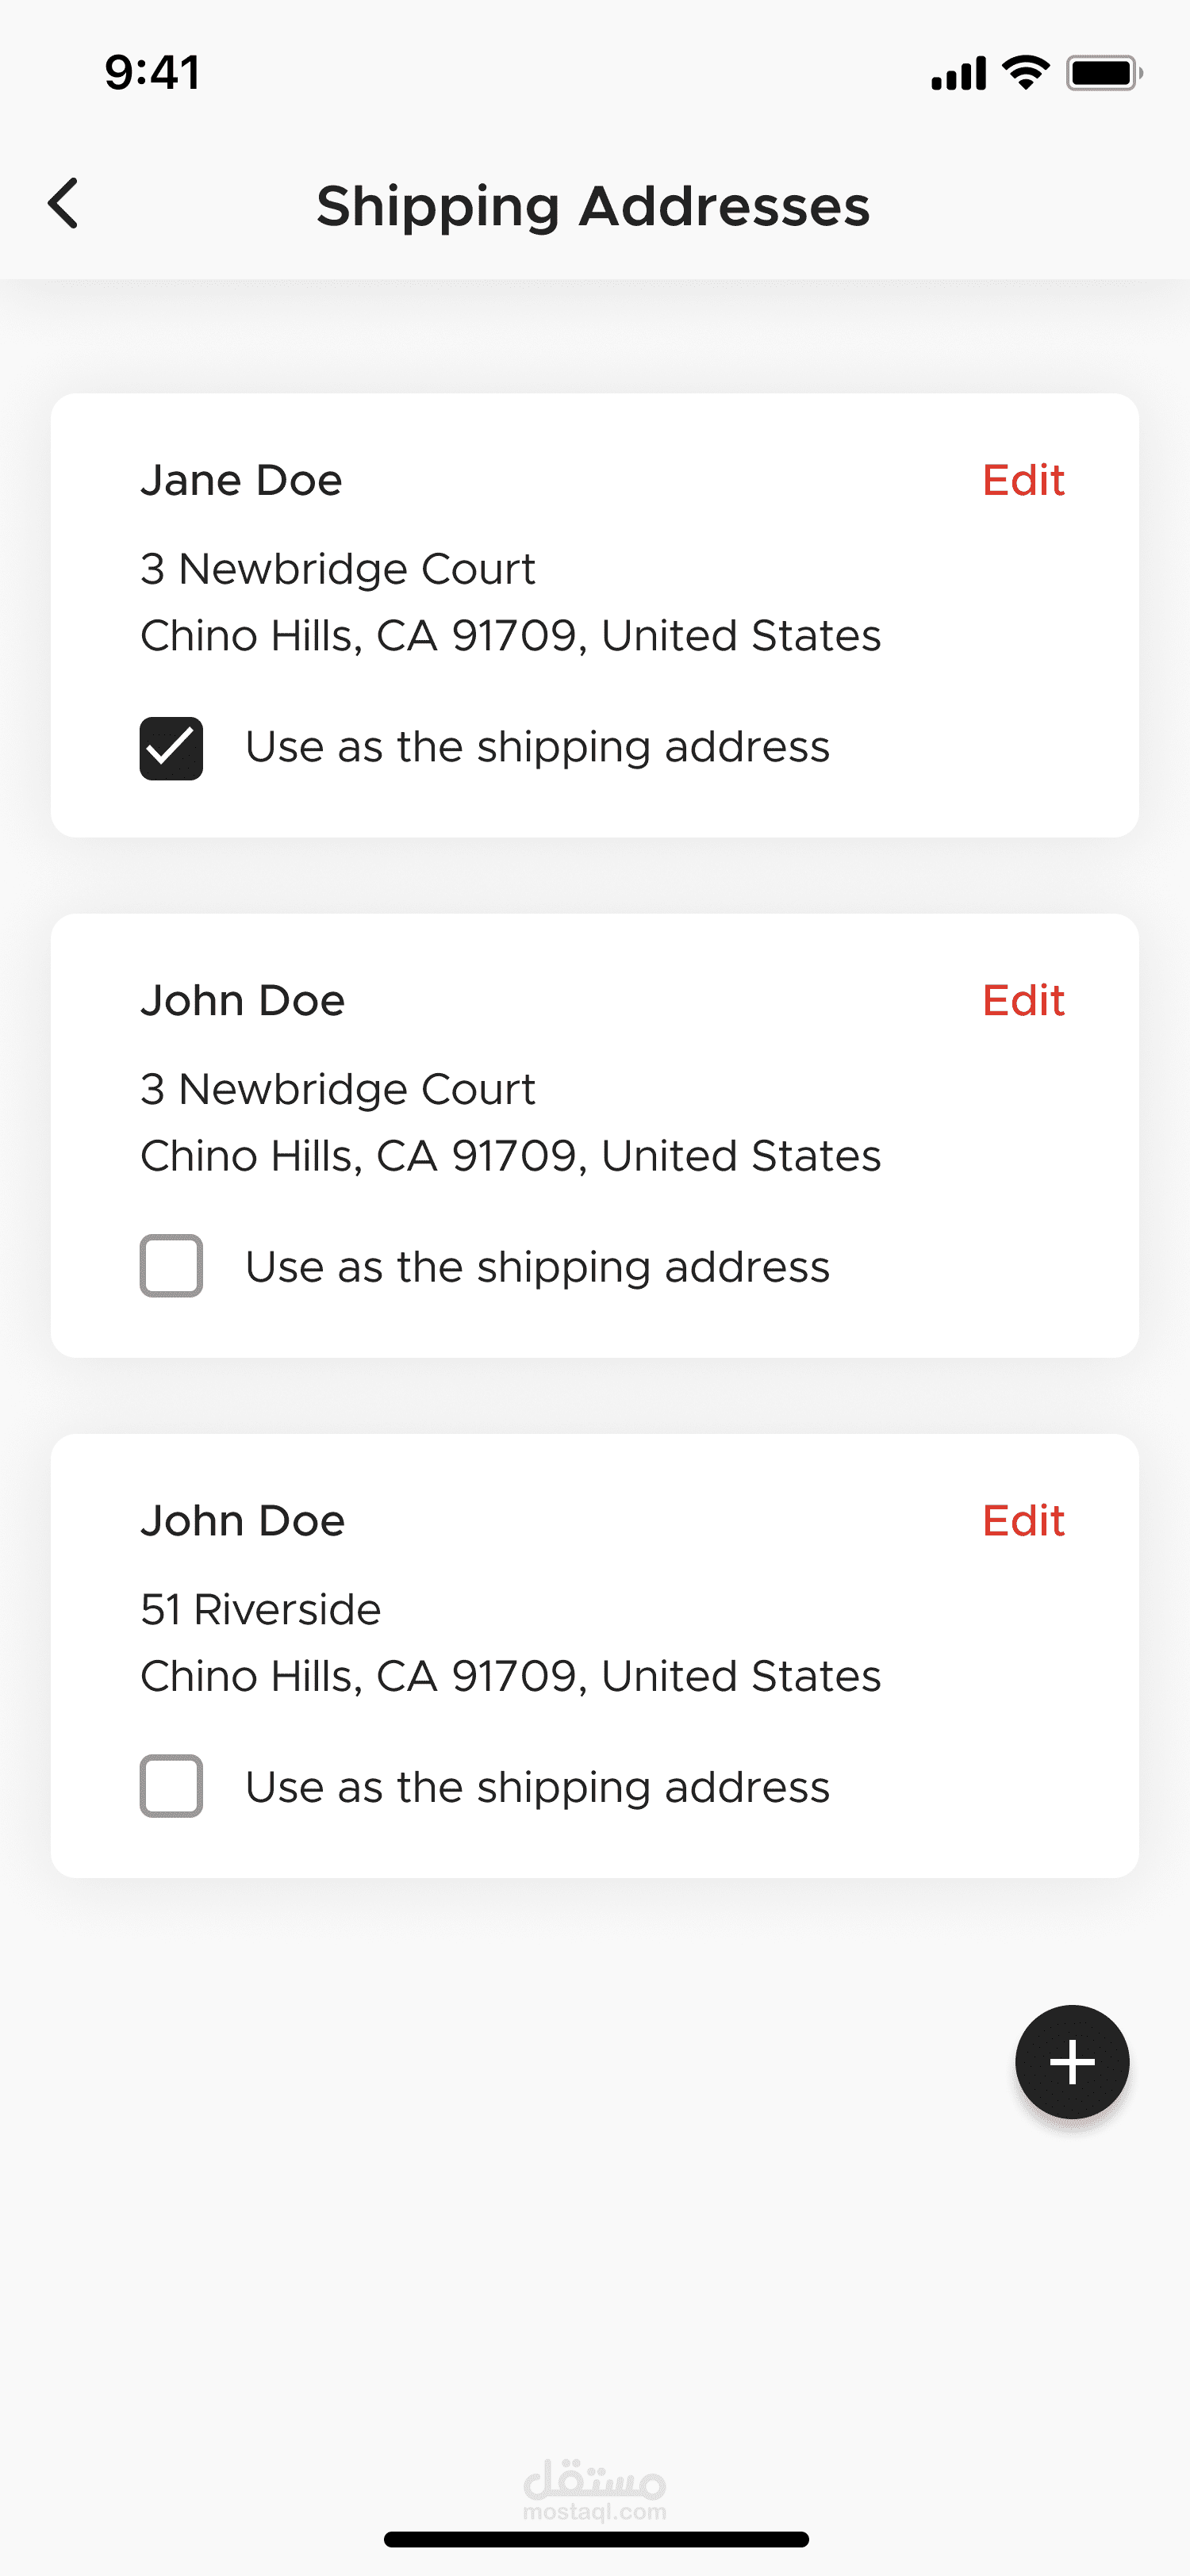
Task: Tap the 9:41 clock in status bar
Action: click(x=153, y=73)
